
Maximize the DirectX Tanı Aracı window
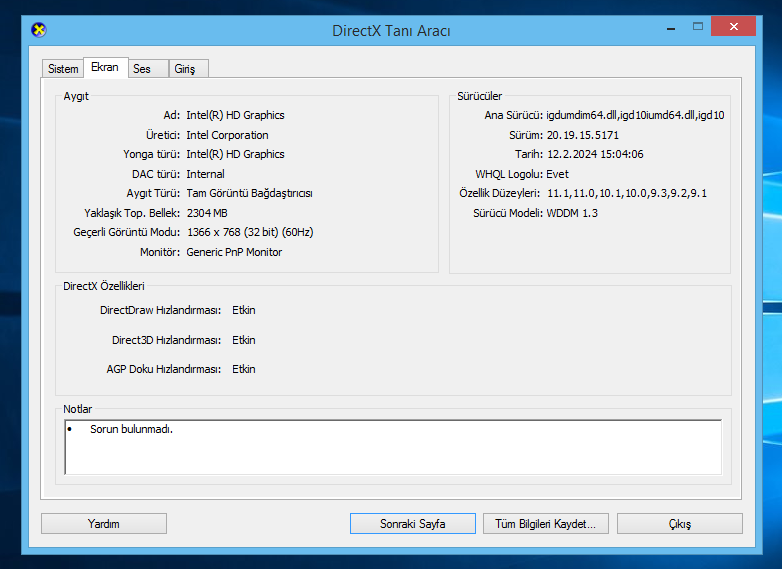click(698, 26)
